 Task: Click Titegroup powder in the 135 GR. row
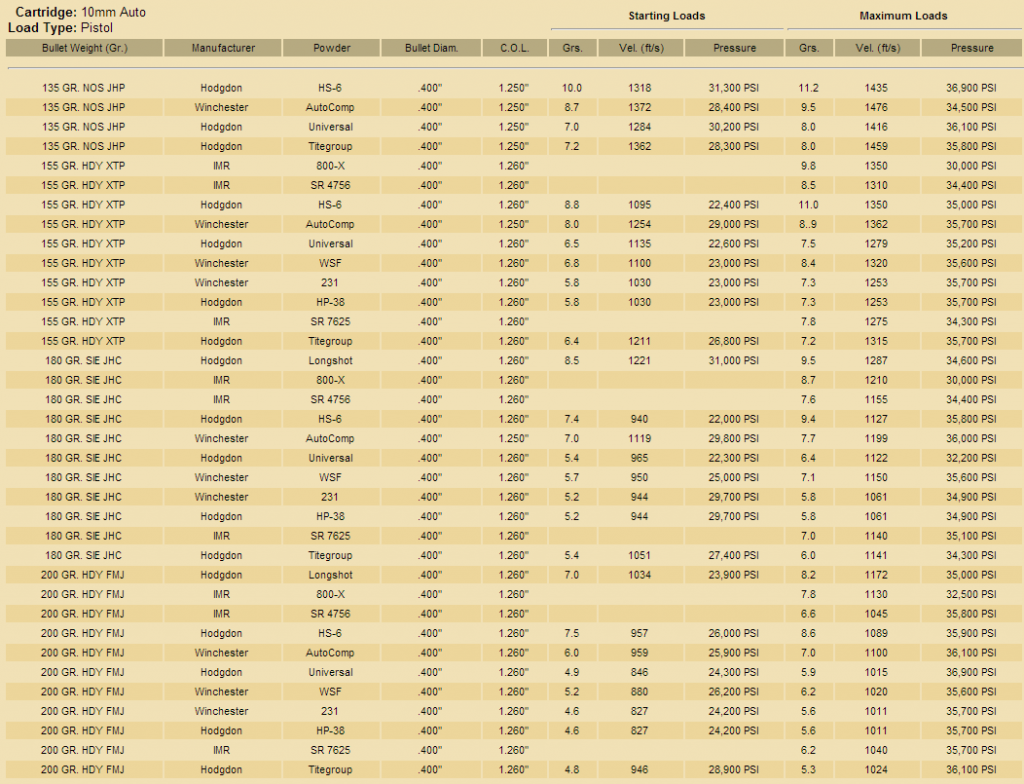point(330,146)
